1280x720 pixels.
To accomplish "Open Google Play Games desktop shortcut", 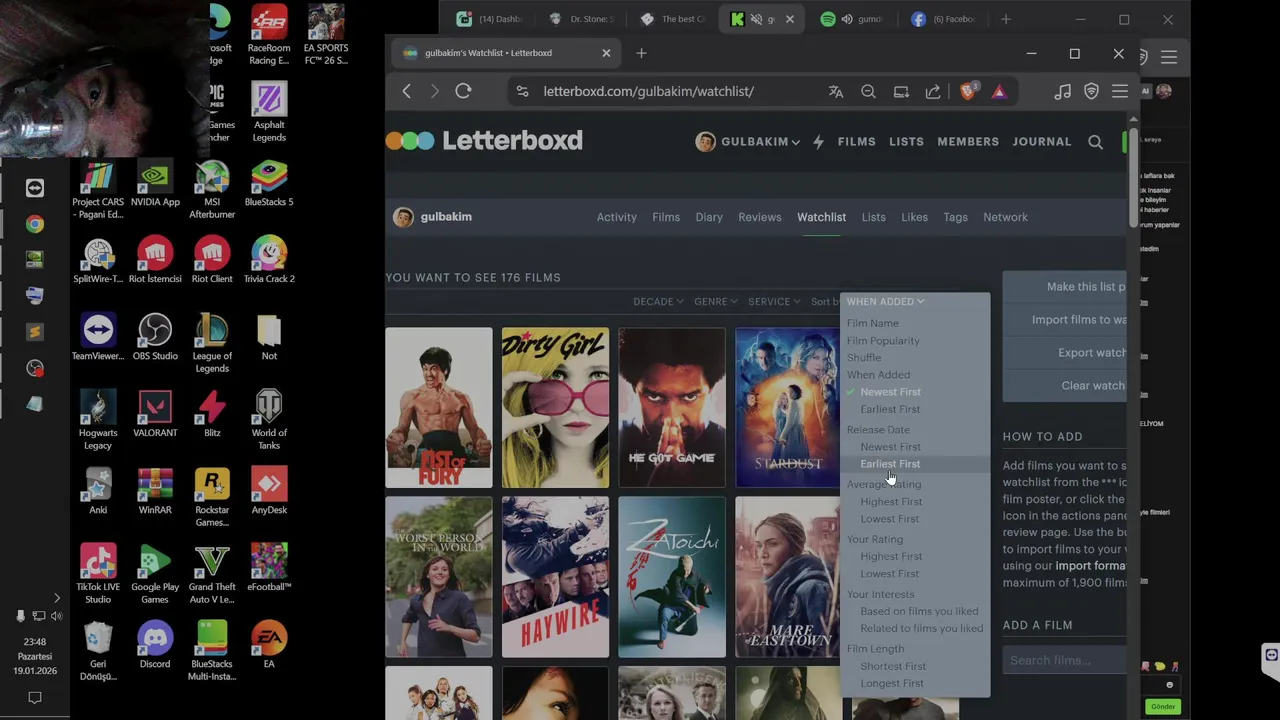I will (155, 574).
